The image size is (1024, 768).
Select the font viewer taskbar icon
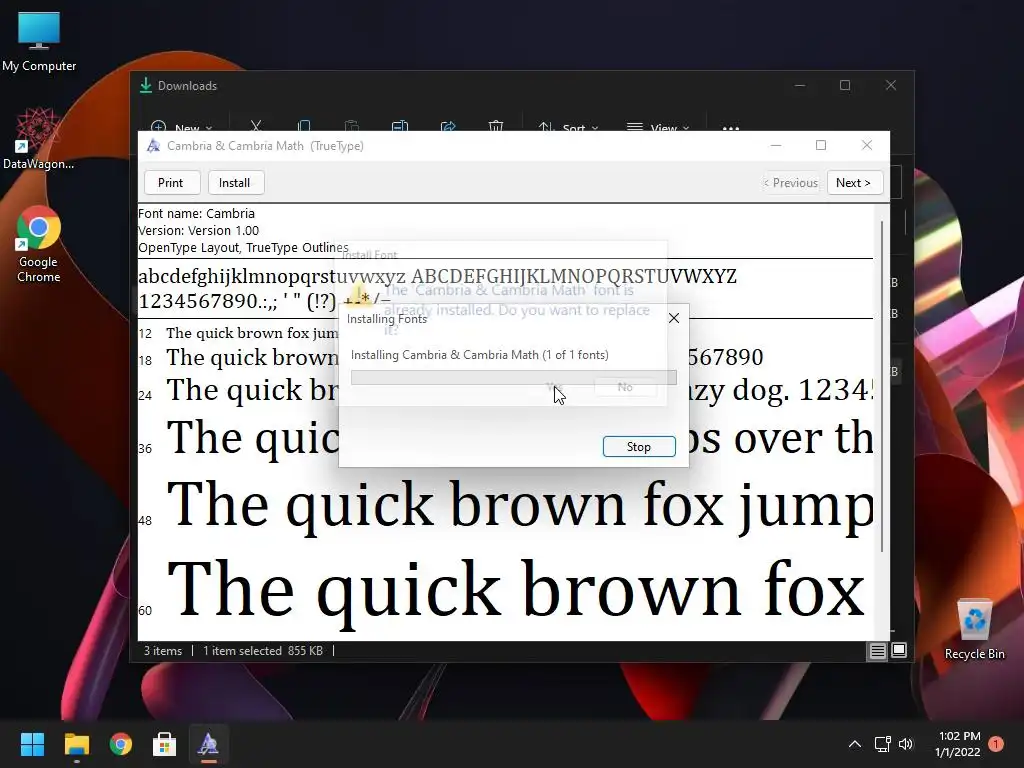pos(208,744)
